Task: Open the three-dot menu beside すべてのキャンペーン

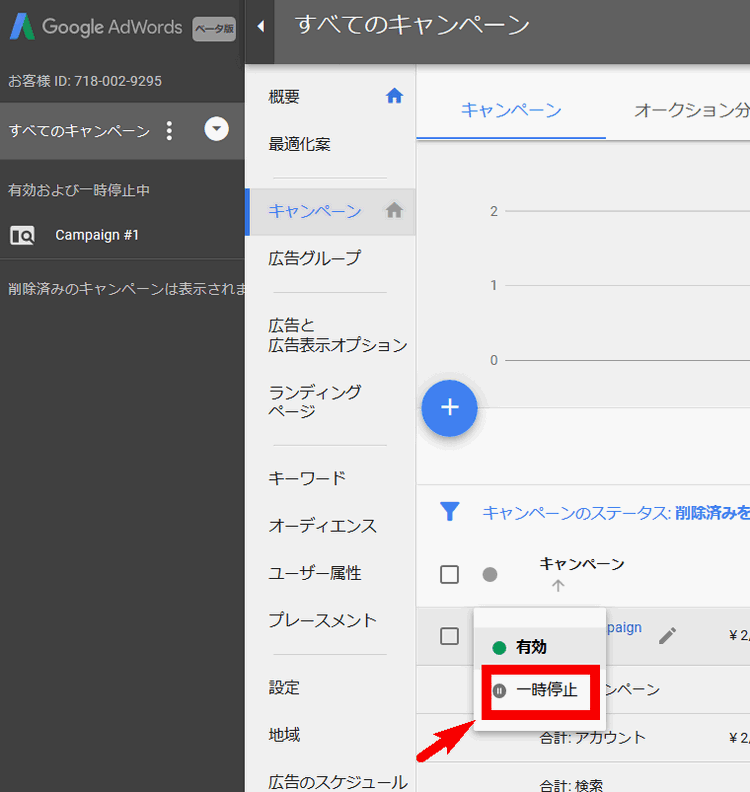Action: point(170,131)
